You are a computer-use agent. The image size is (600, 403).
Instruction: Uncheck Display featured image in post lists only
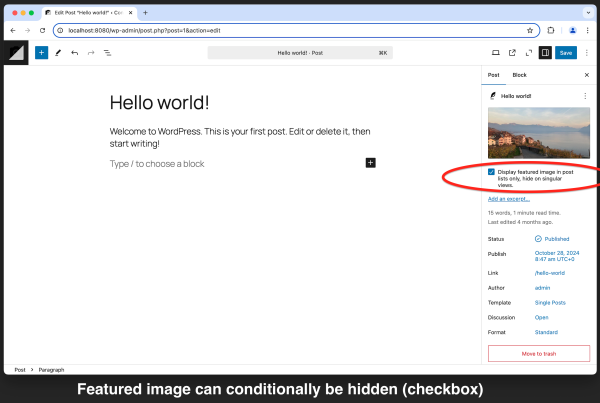[492, 172]
